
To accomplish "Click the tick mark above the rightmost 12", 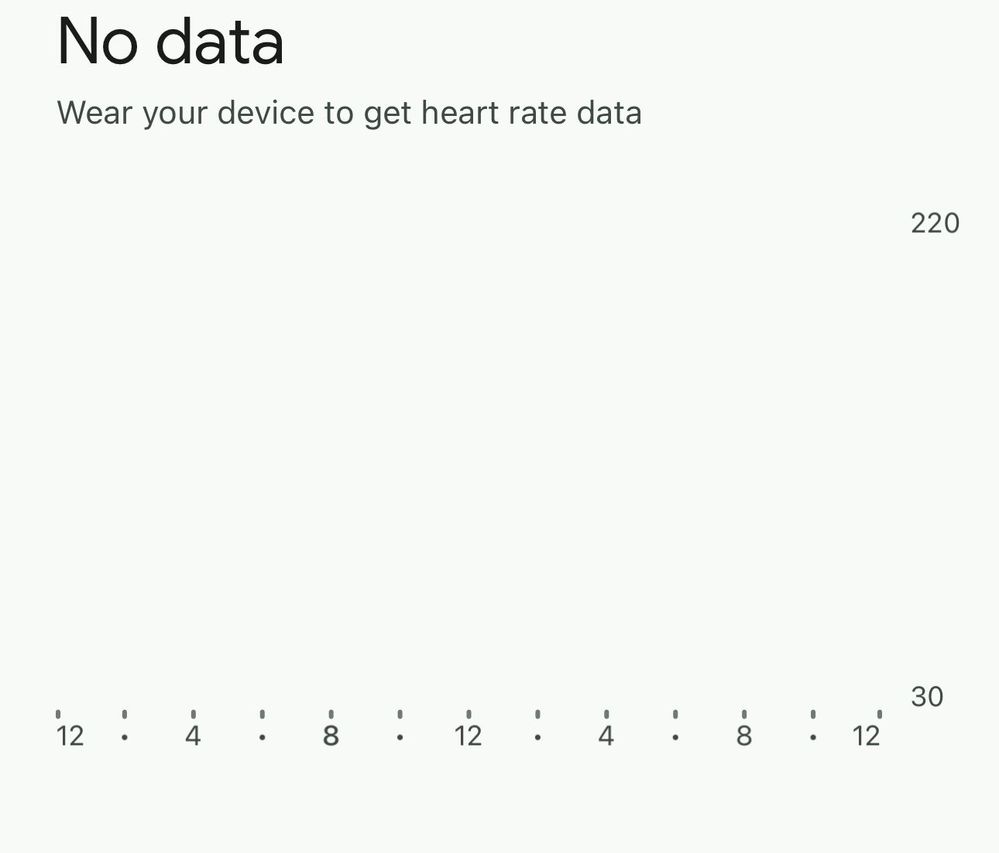I will (x=880, y=714).
